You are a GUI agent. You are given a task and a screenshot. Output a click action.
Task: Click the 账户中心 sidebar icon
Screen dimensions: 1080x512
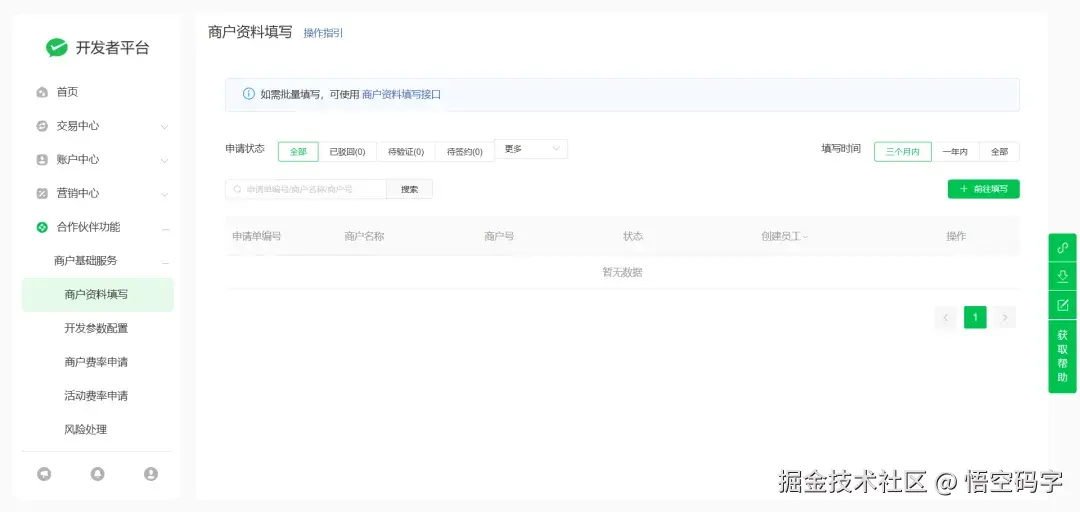42,160
